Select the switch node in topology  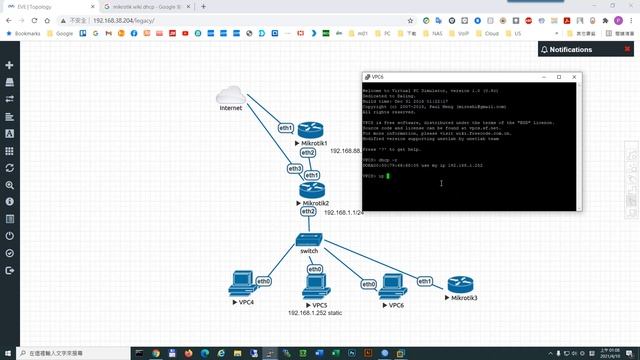pyautogui.click(x=309, y=240)
